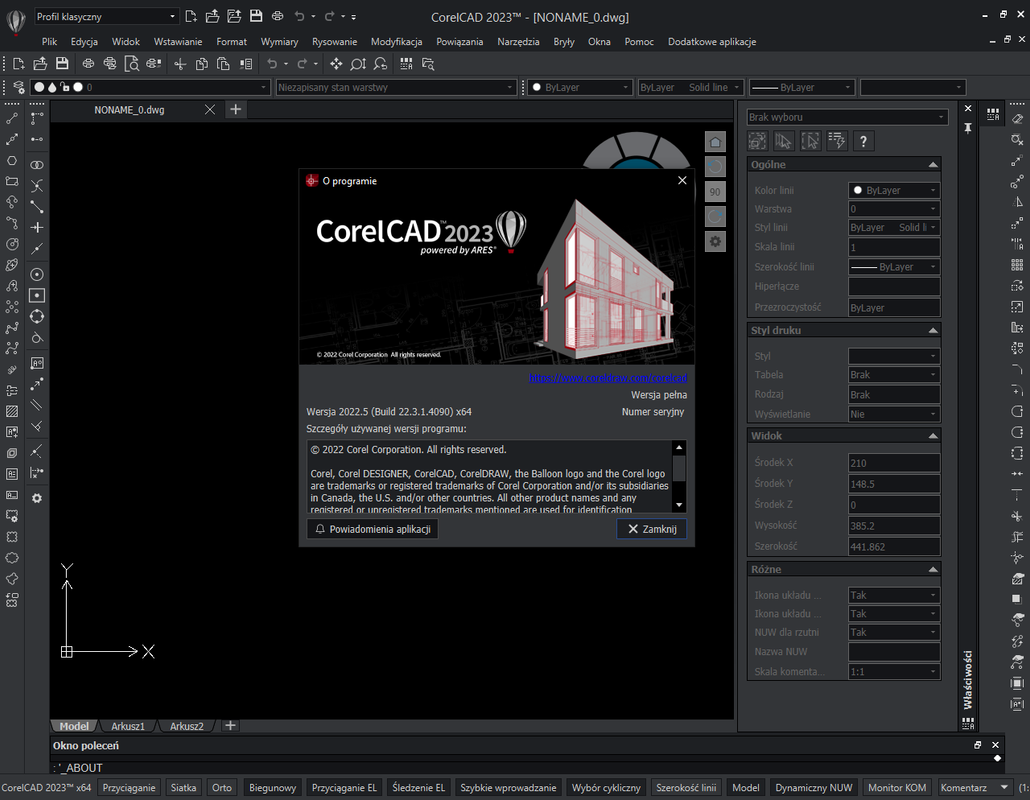Toggle Wybór cykliczny selection cycling
This screenshot has width=1030, height=800.
[606, 788]
